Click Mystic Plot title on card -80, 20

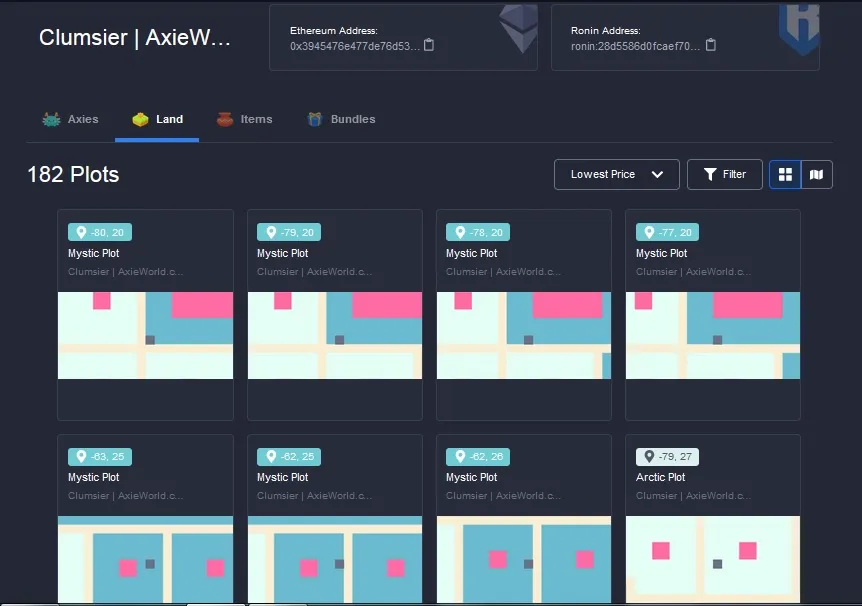coord(93,254)
